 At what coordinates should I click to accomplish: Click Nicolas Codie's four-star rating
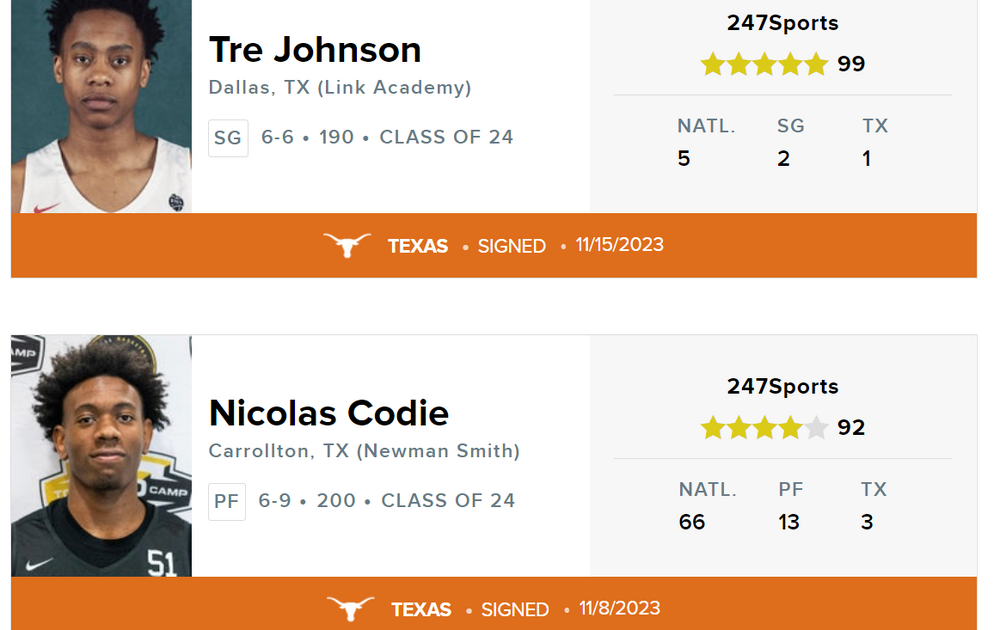coord(764,428)
